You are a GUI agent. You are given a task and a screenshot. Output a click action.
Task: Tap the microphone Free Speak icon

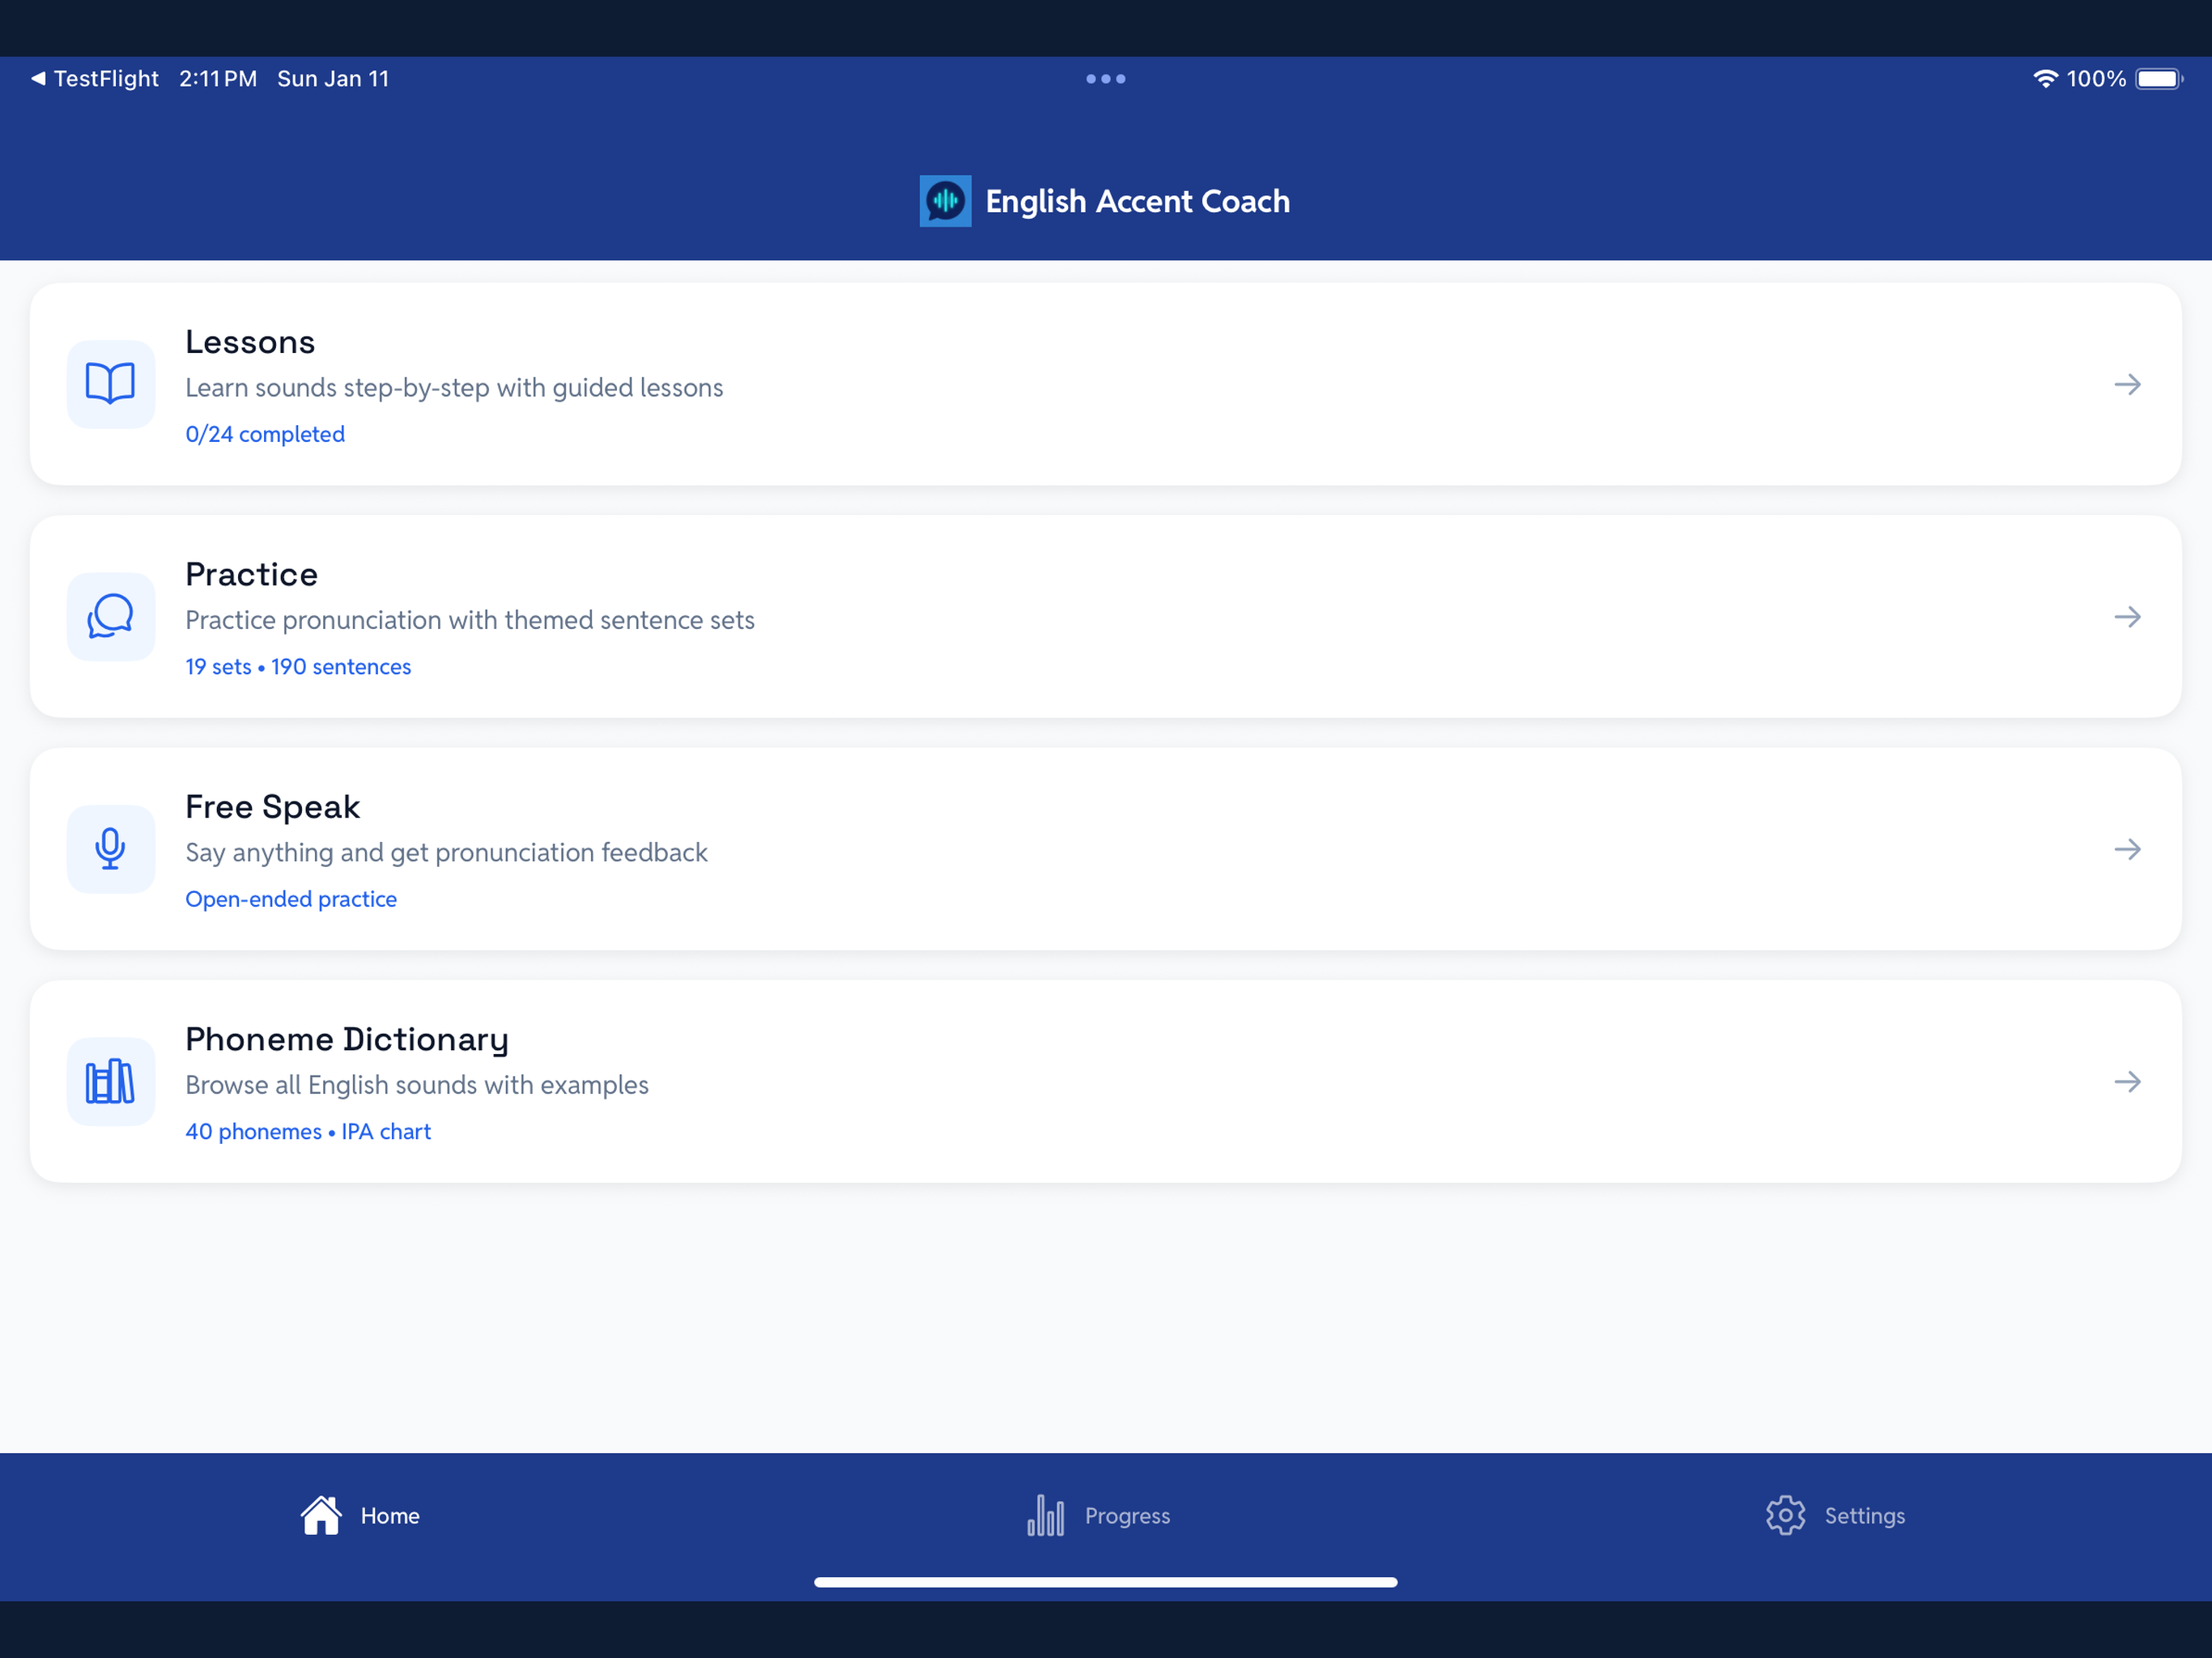pyautogui.click(x=110, y=849)
